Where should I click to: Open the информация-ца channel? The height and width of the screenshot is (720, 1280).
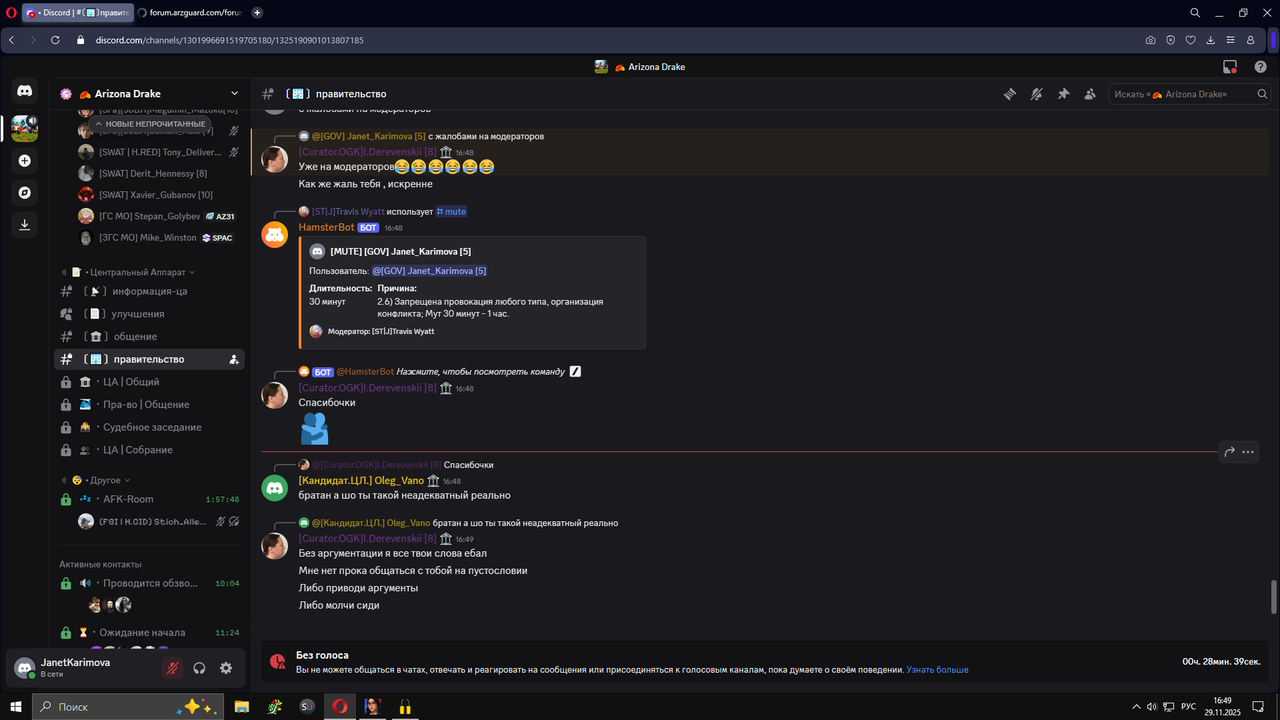coord(149,291)
